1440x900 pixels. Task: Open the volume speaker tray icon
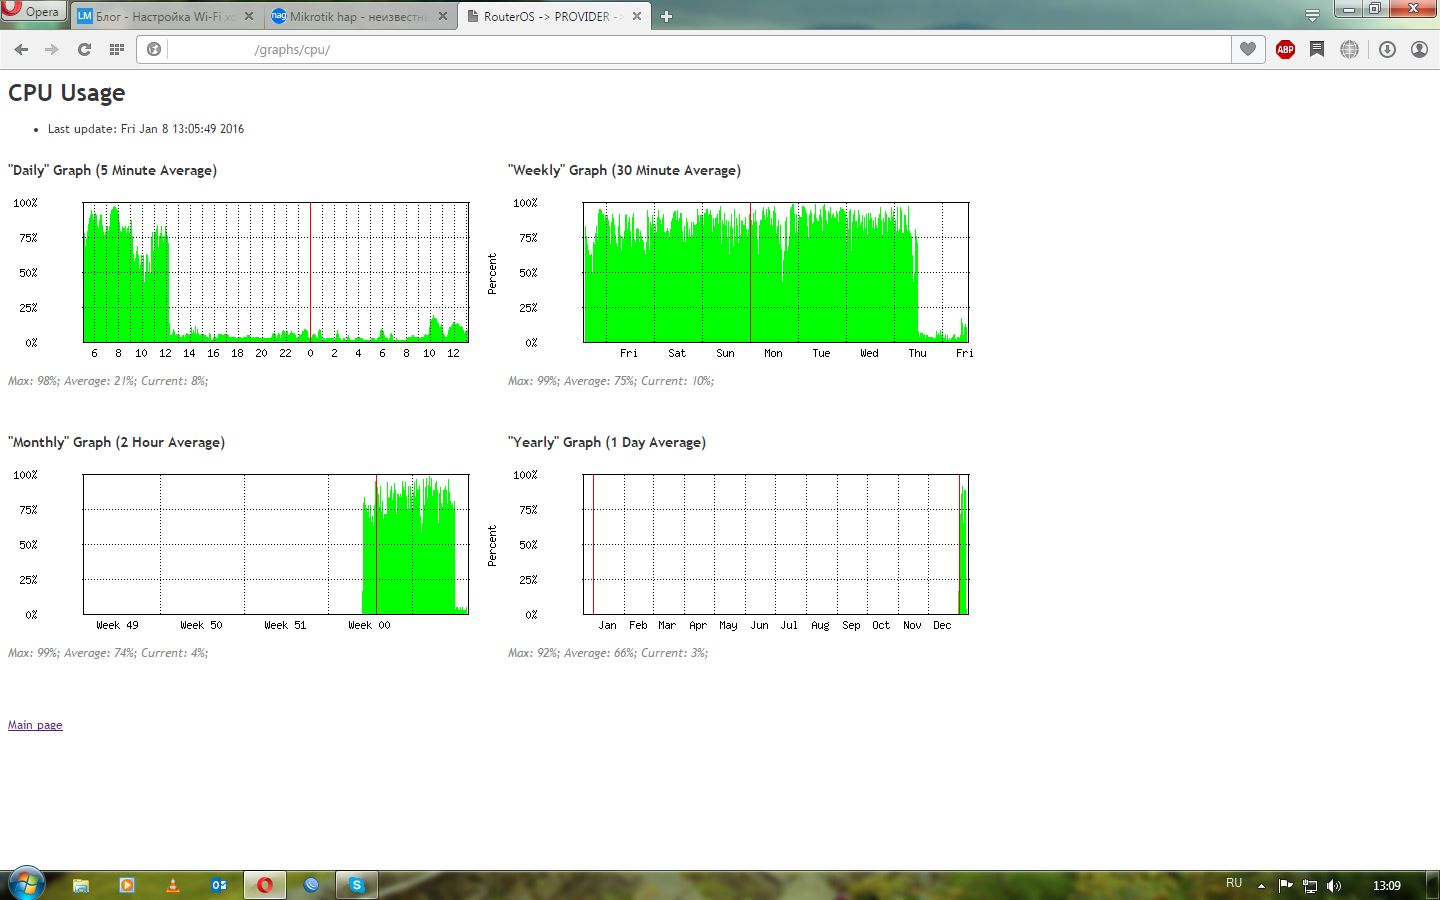(1334, 885)
